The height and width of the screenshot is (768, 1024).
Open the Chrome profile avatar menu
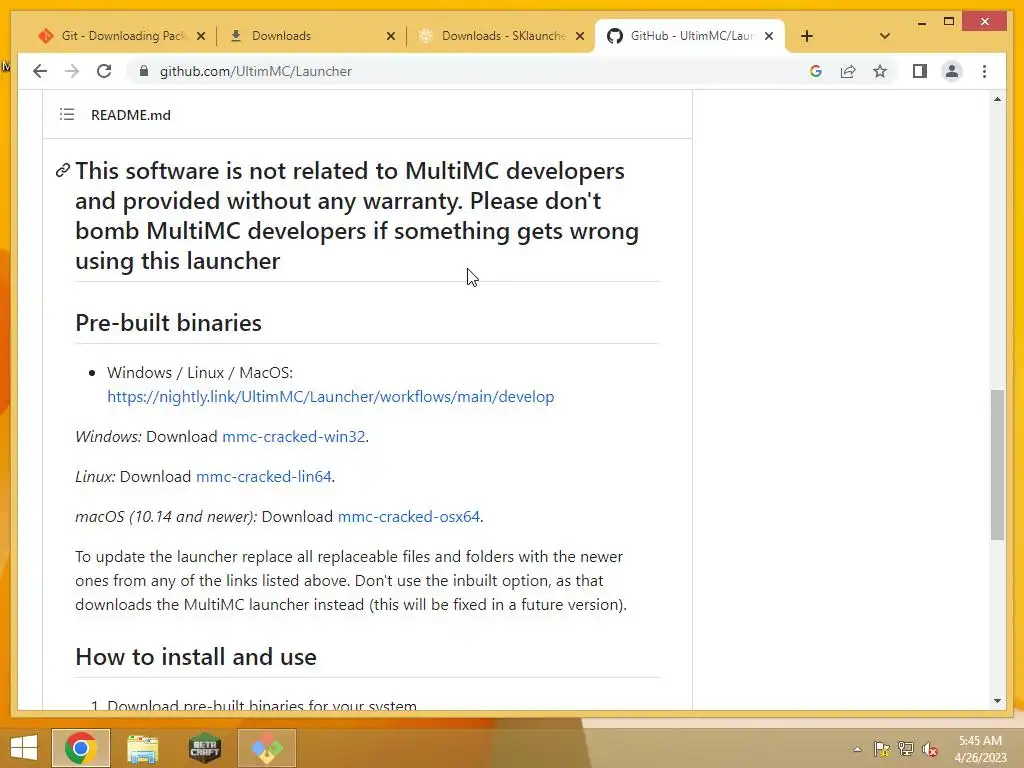pyautogui.click(x=952, y=71)
